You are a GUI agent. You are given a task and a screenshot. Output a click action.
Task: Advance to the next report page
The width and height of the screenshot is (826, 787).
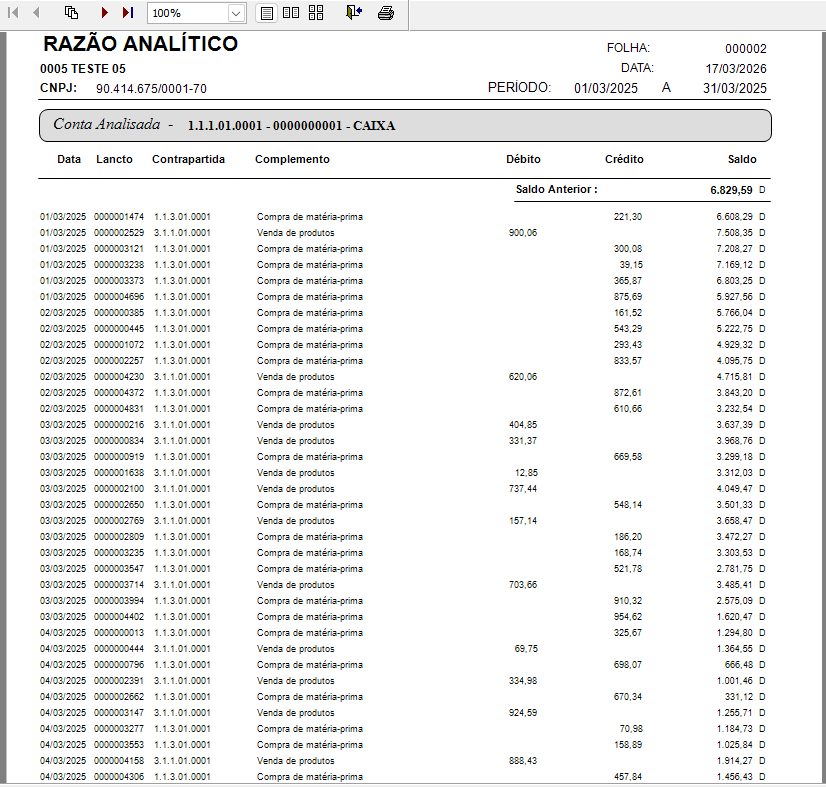[x=105, y=13]
